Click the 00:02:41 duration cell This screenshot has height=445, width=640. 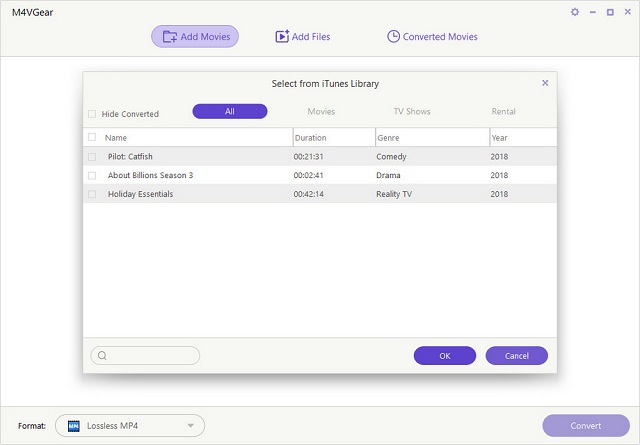tap(308, 176)
